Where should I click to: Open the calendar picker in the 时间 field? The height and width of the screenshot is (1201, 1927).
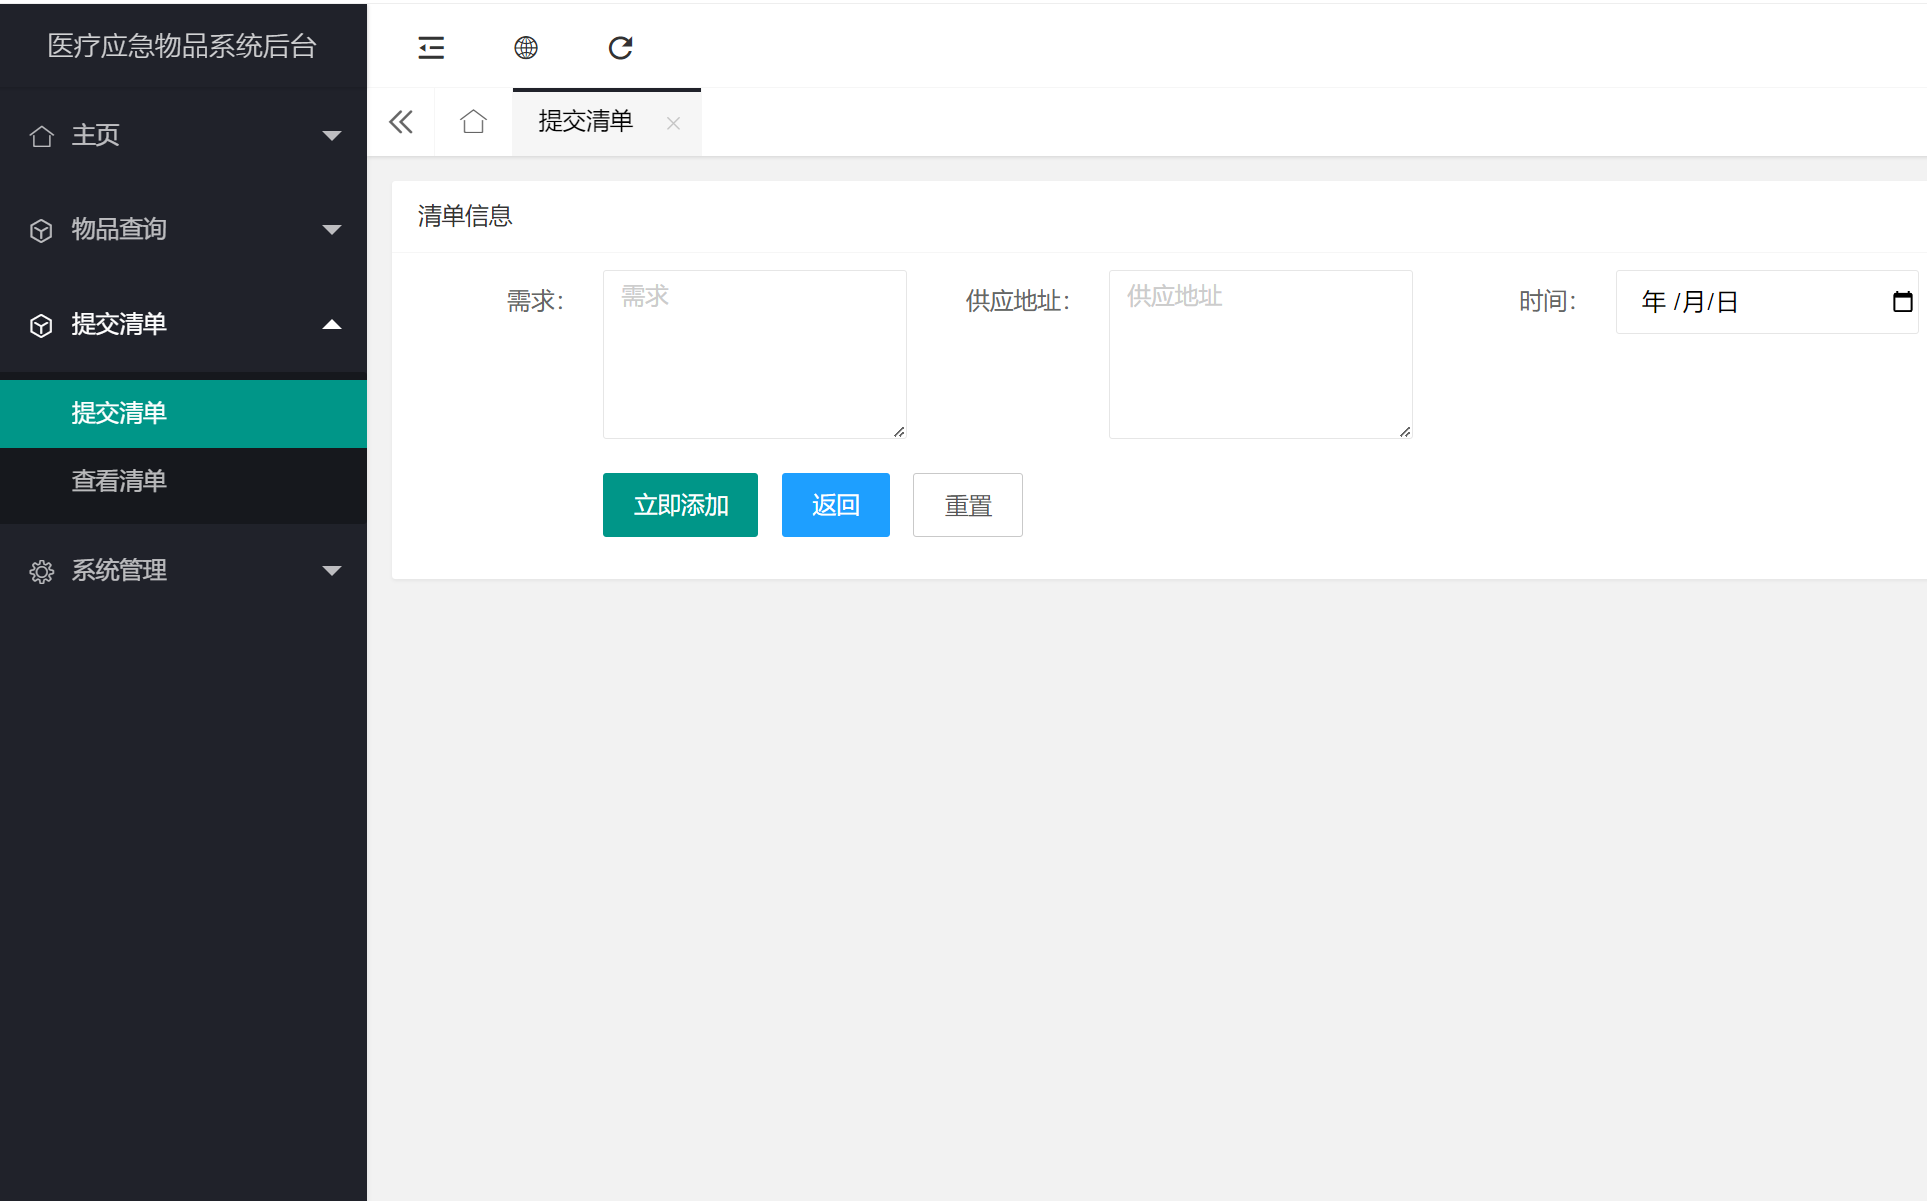click(1901, 301)
